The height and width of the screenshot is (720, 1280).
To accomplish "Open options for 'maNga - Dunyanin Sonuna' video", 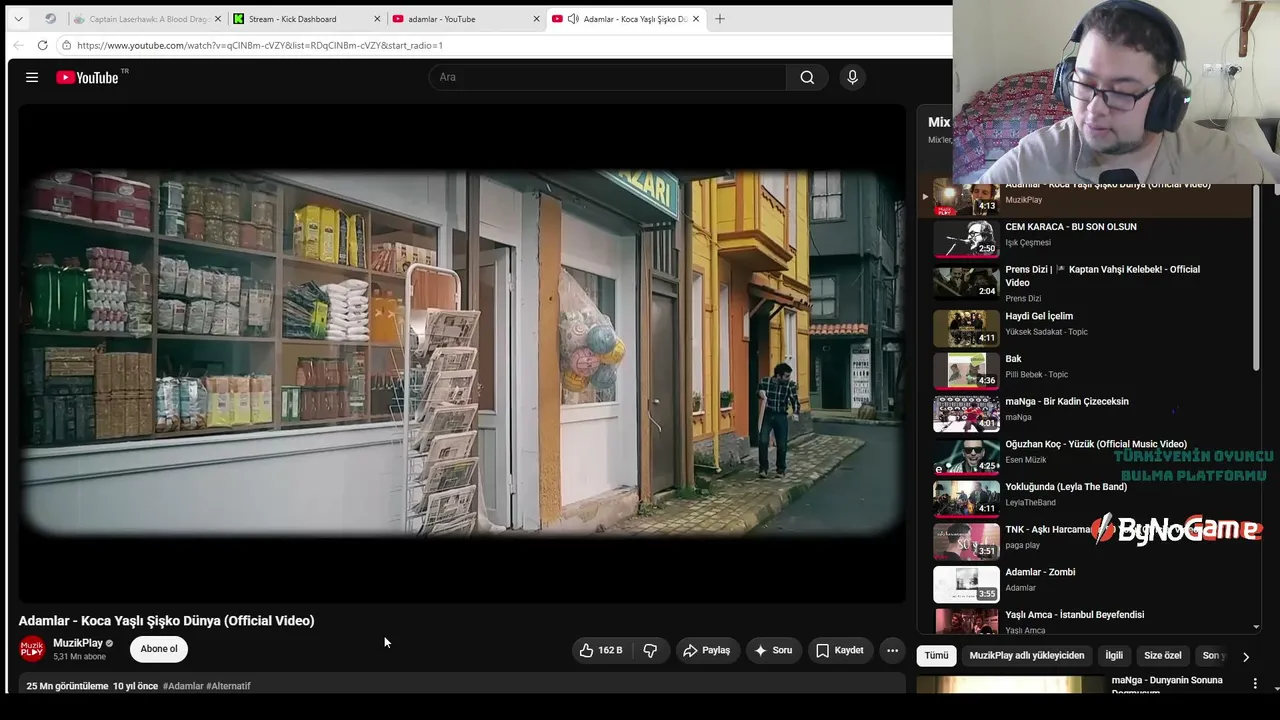I will coord(1255,683).
